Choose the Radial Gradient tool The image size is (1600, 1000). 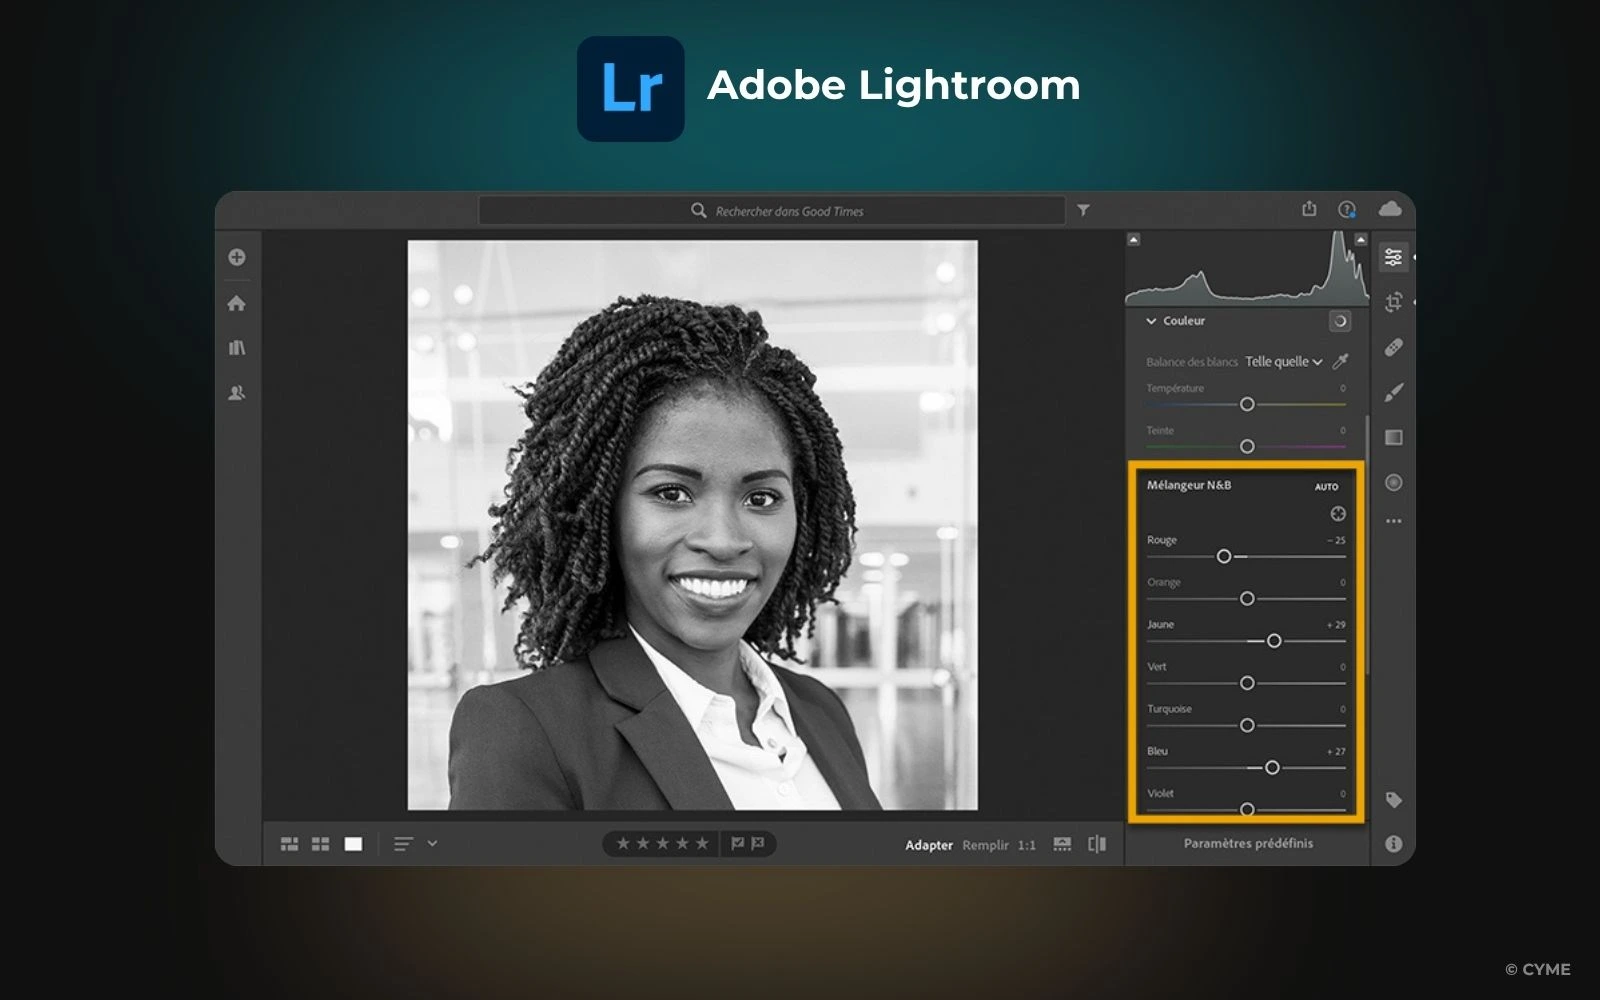[1393, 482]
